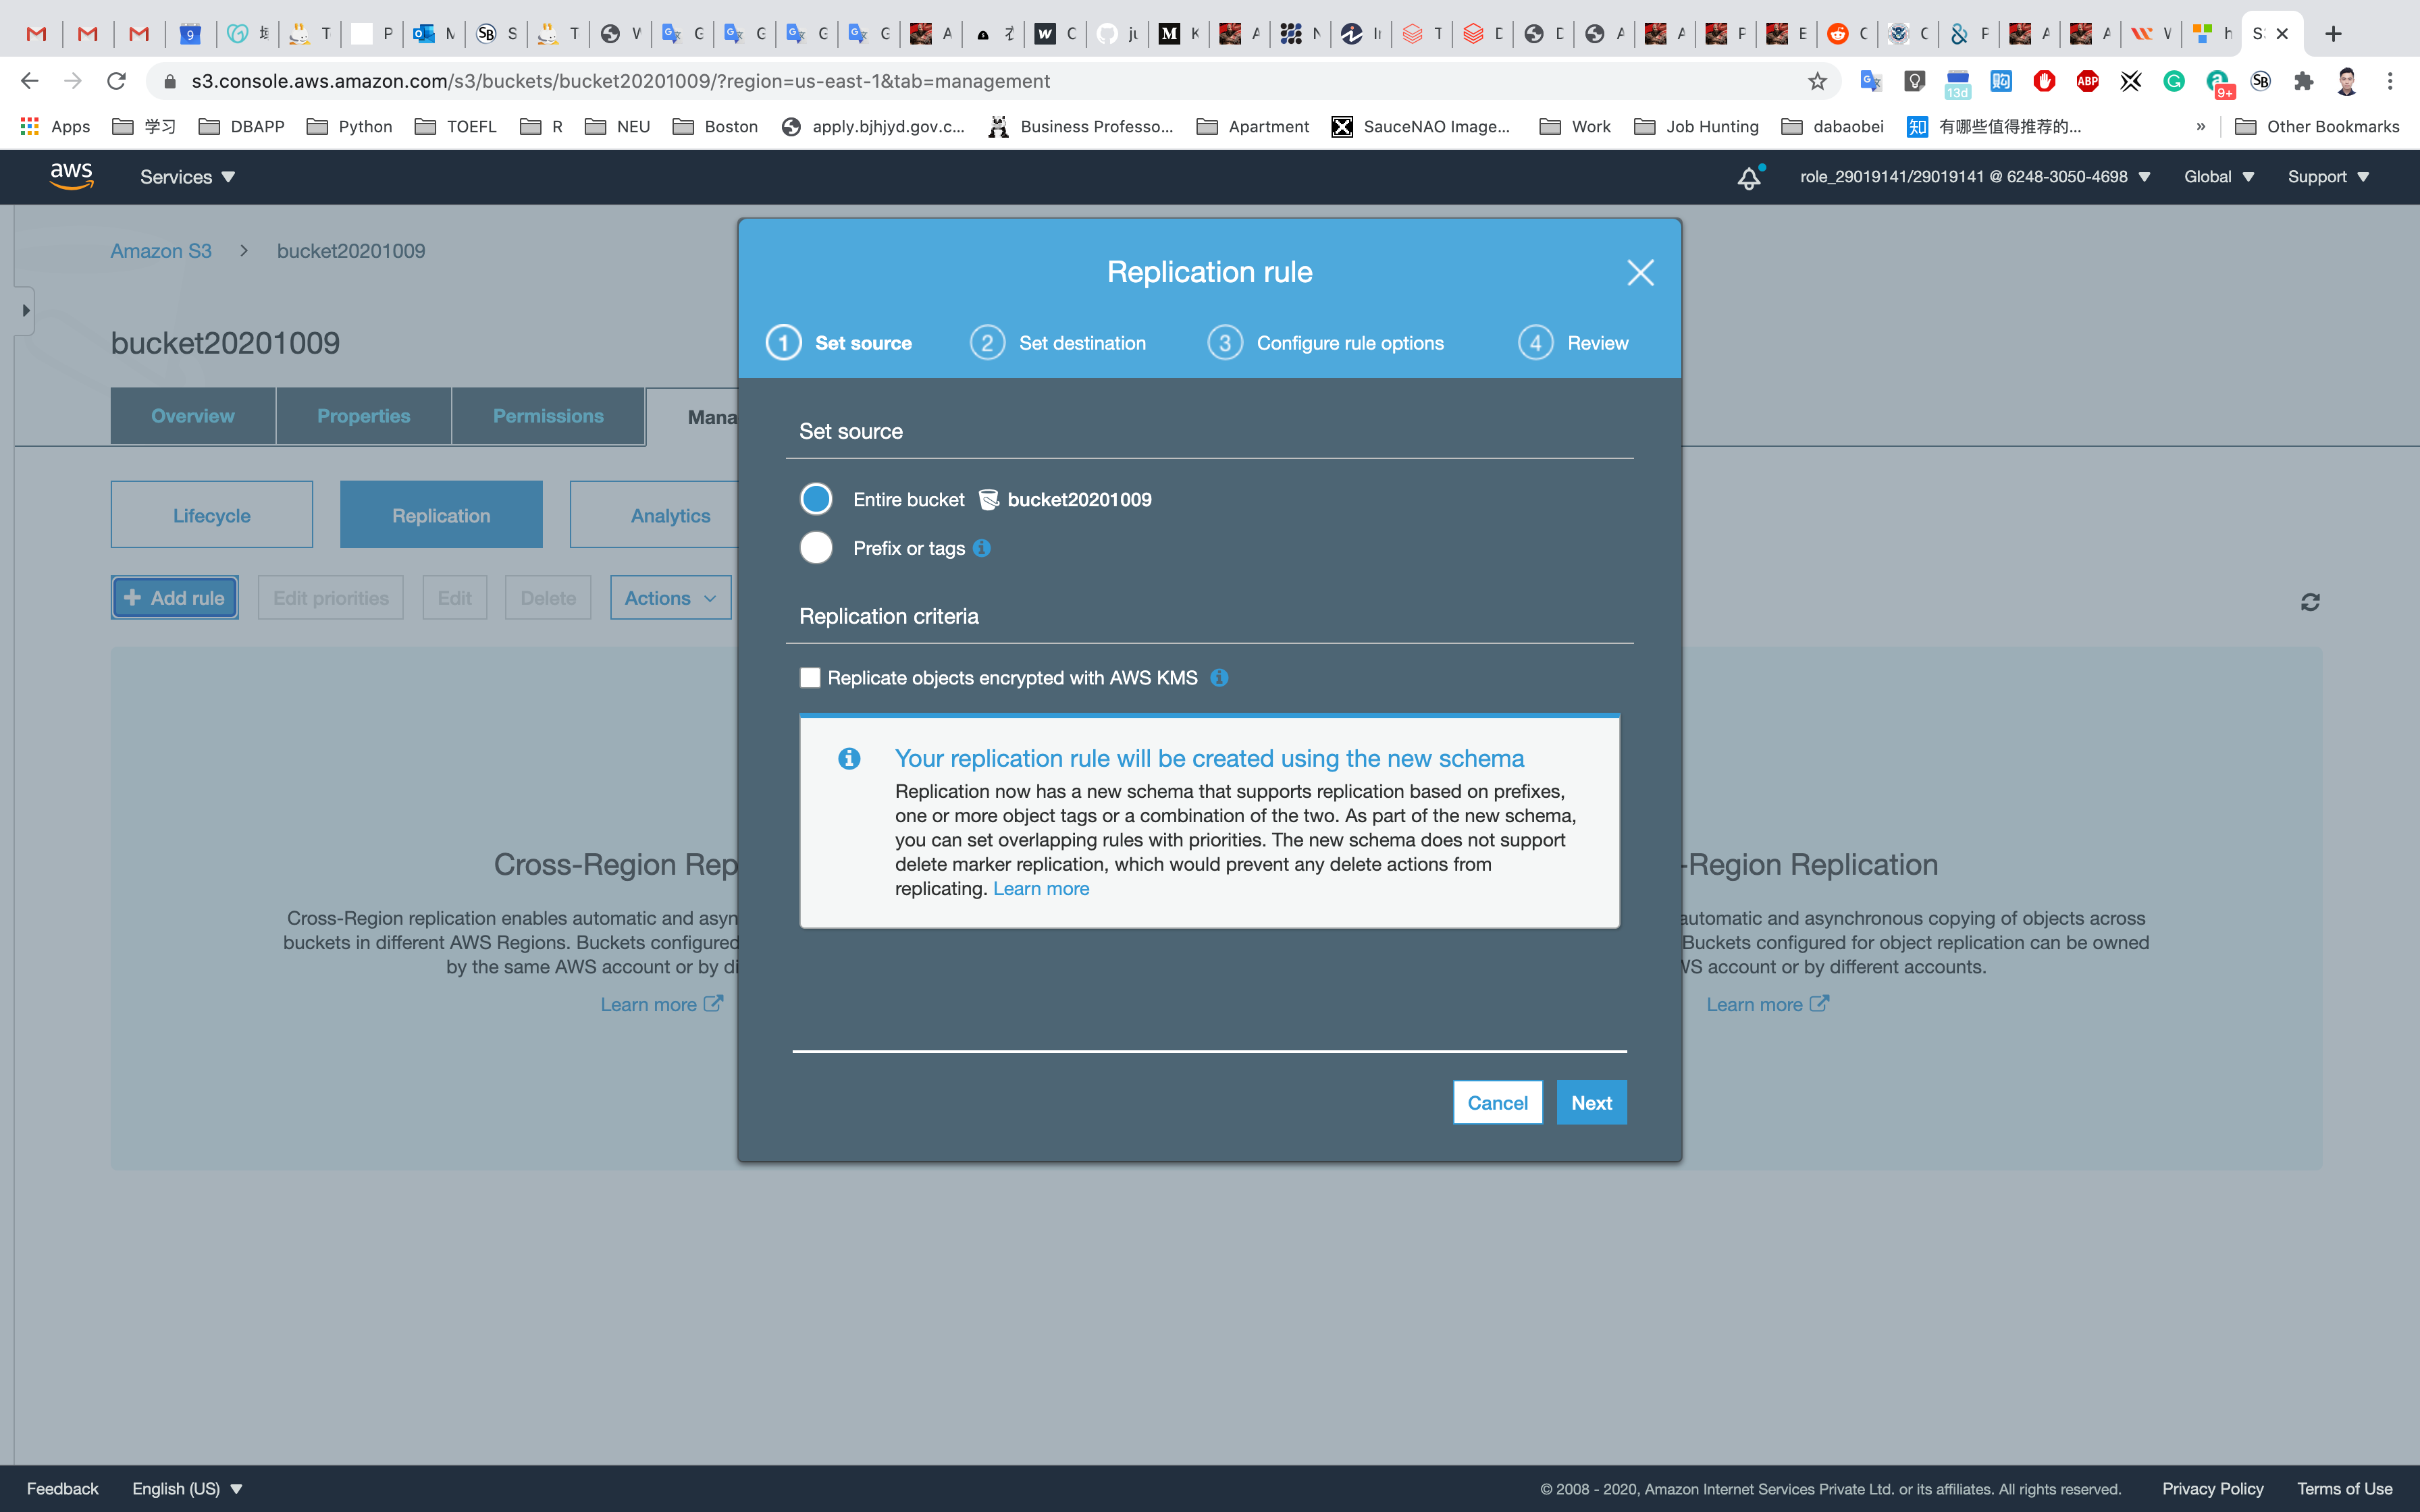This screenshot has width=2420, height=1512.
Task: Open the Lifecycle management section
Action: 212,515
